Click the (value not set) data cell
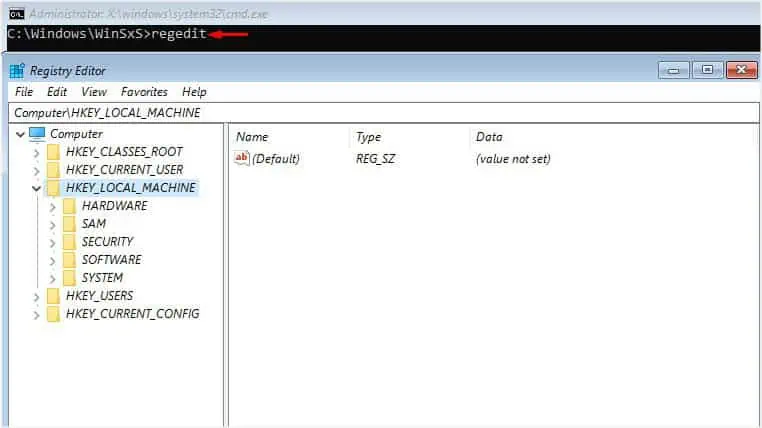The image size is (762, 428). (513, 159)
